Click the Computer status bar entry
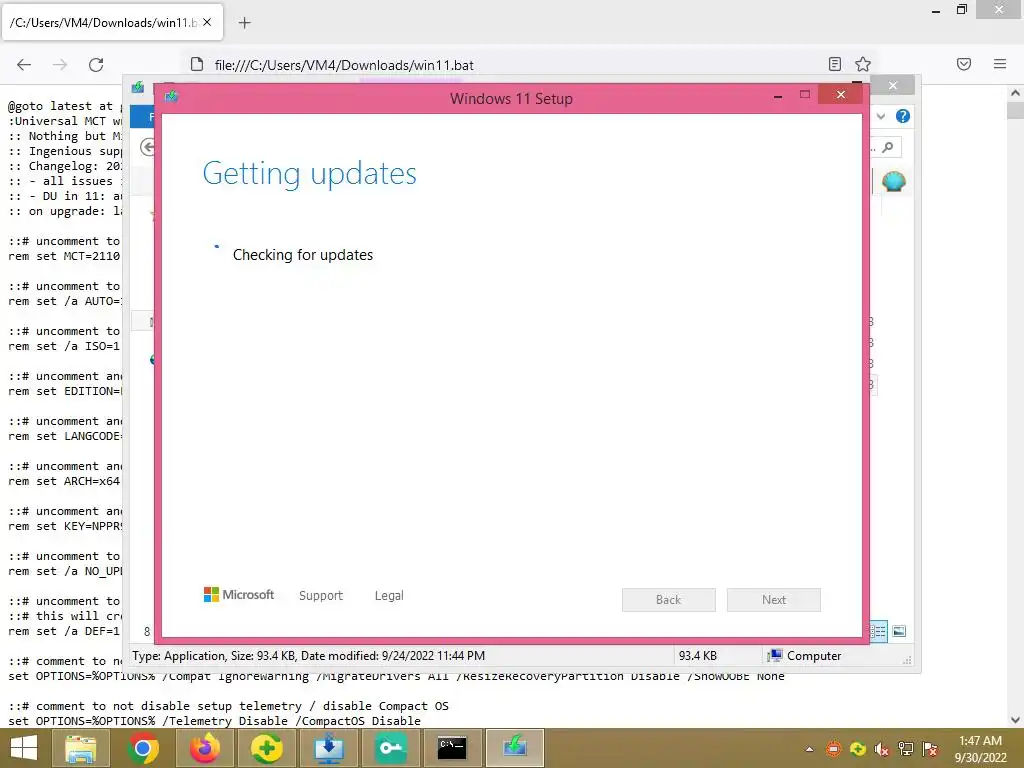The height and width of the screenshot is (768, 1024). coord(805,656)
